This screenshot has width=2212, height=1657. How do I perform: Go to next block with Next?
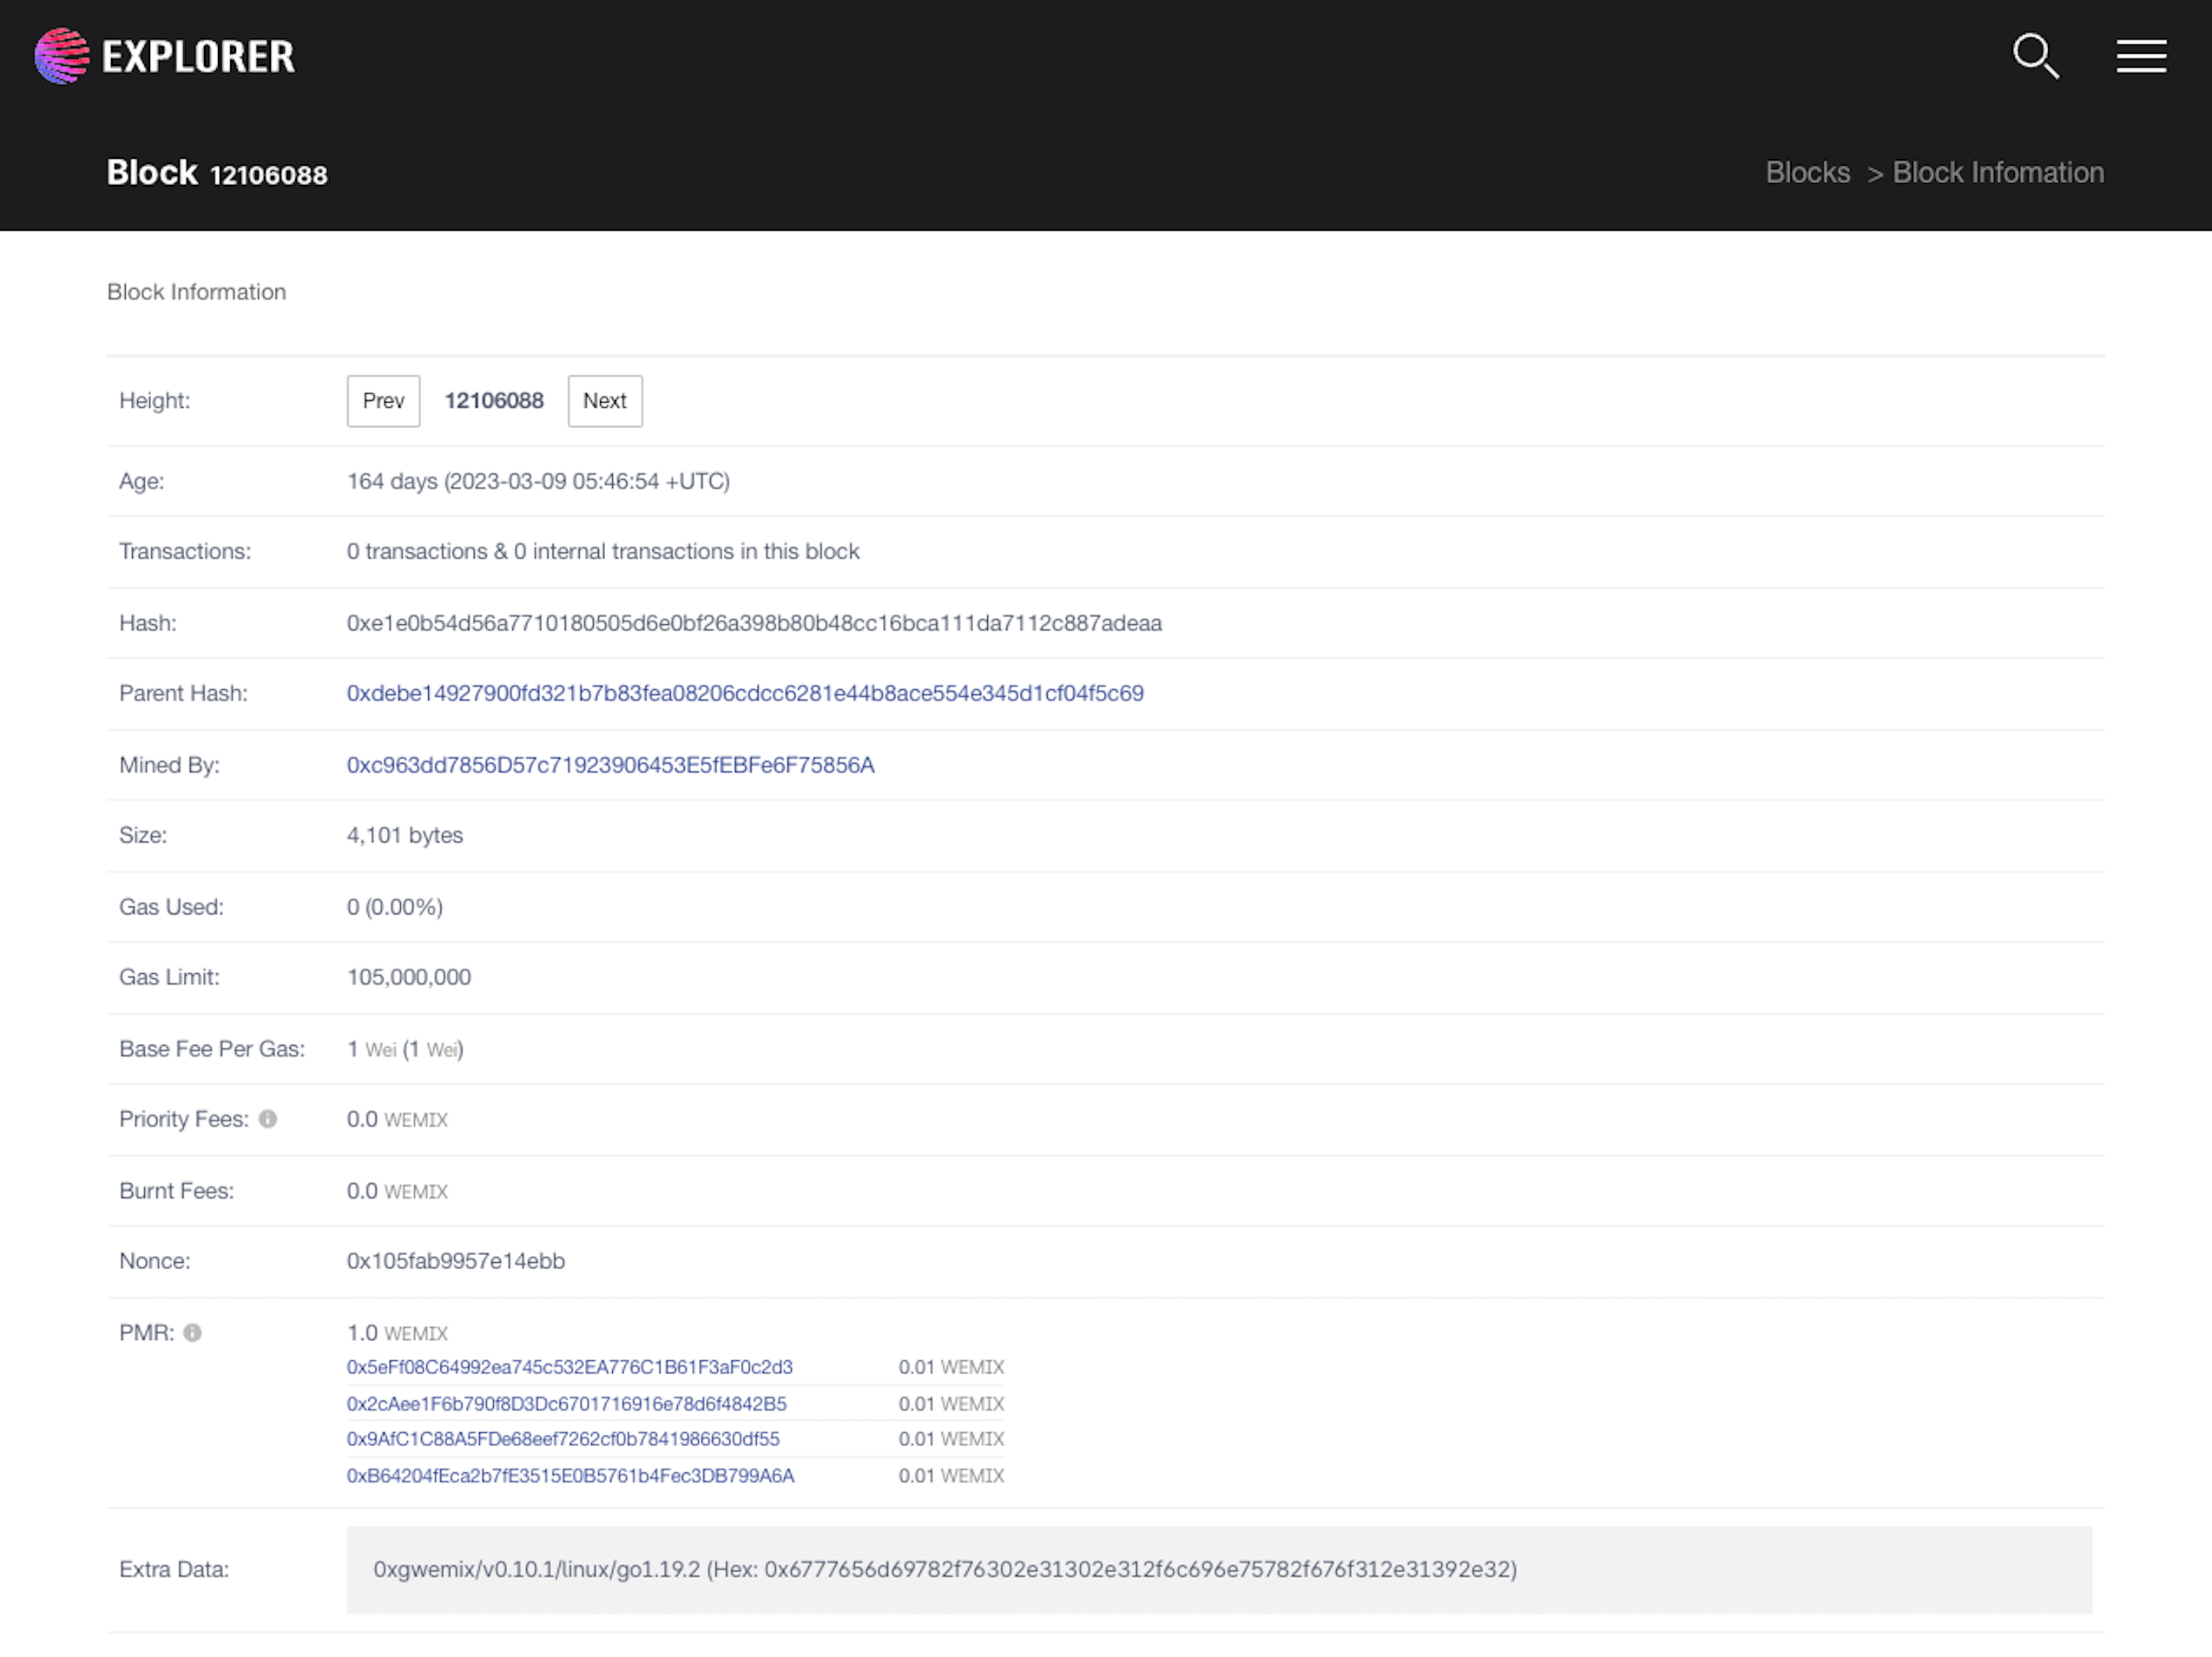coord(604,401)
